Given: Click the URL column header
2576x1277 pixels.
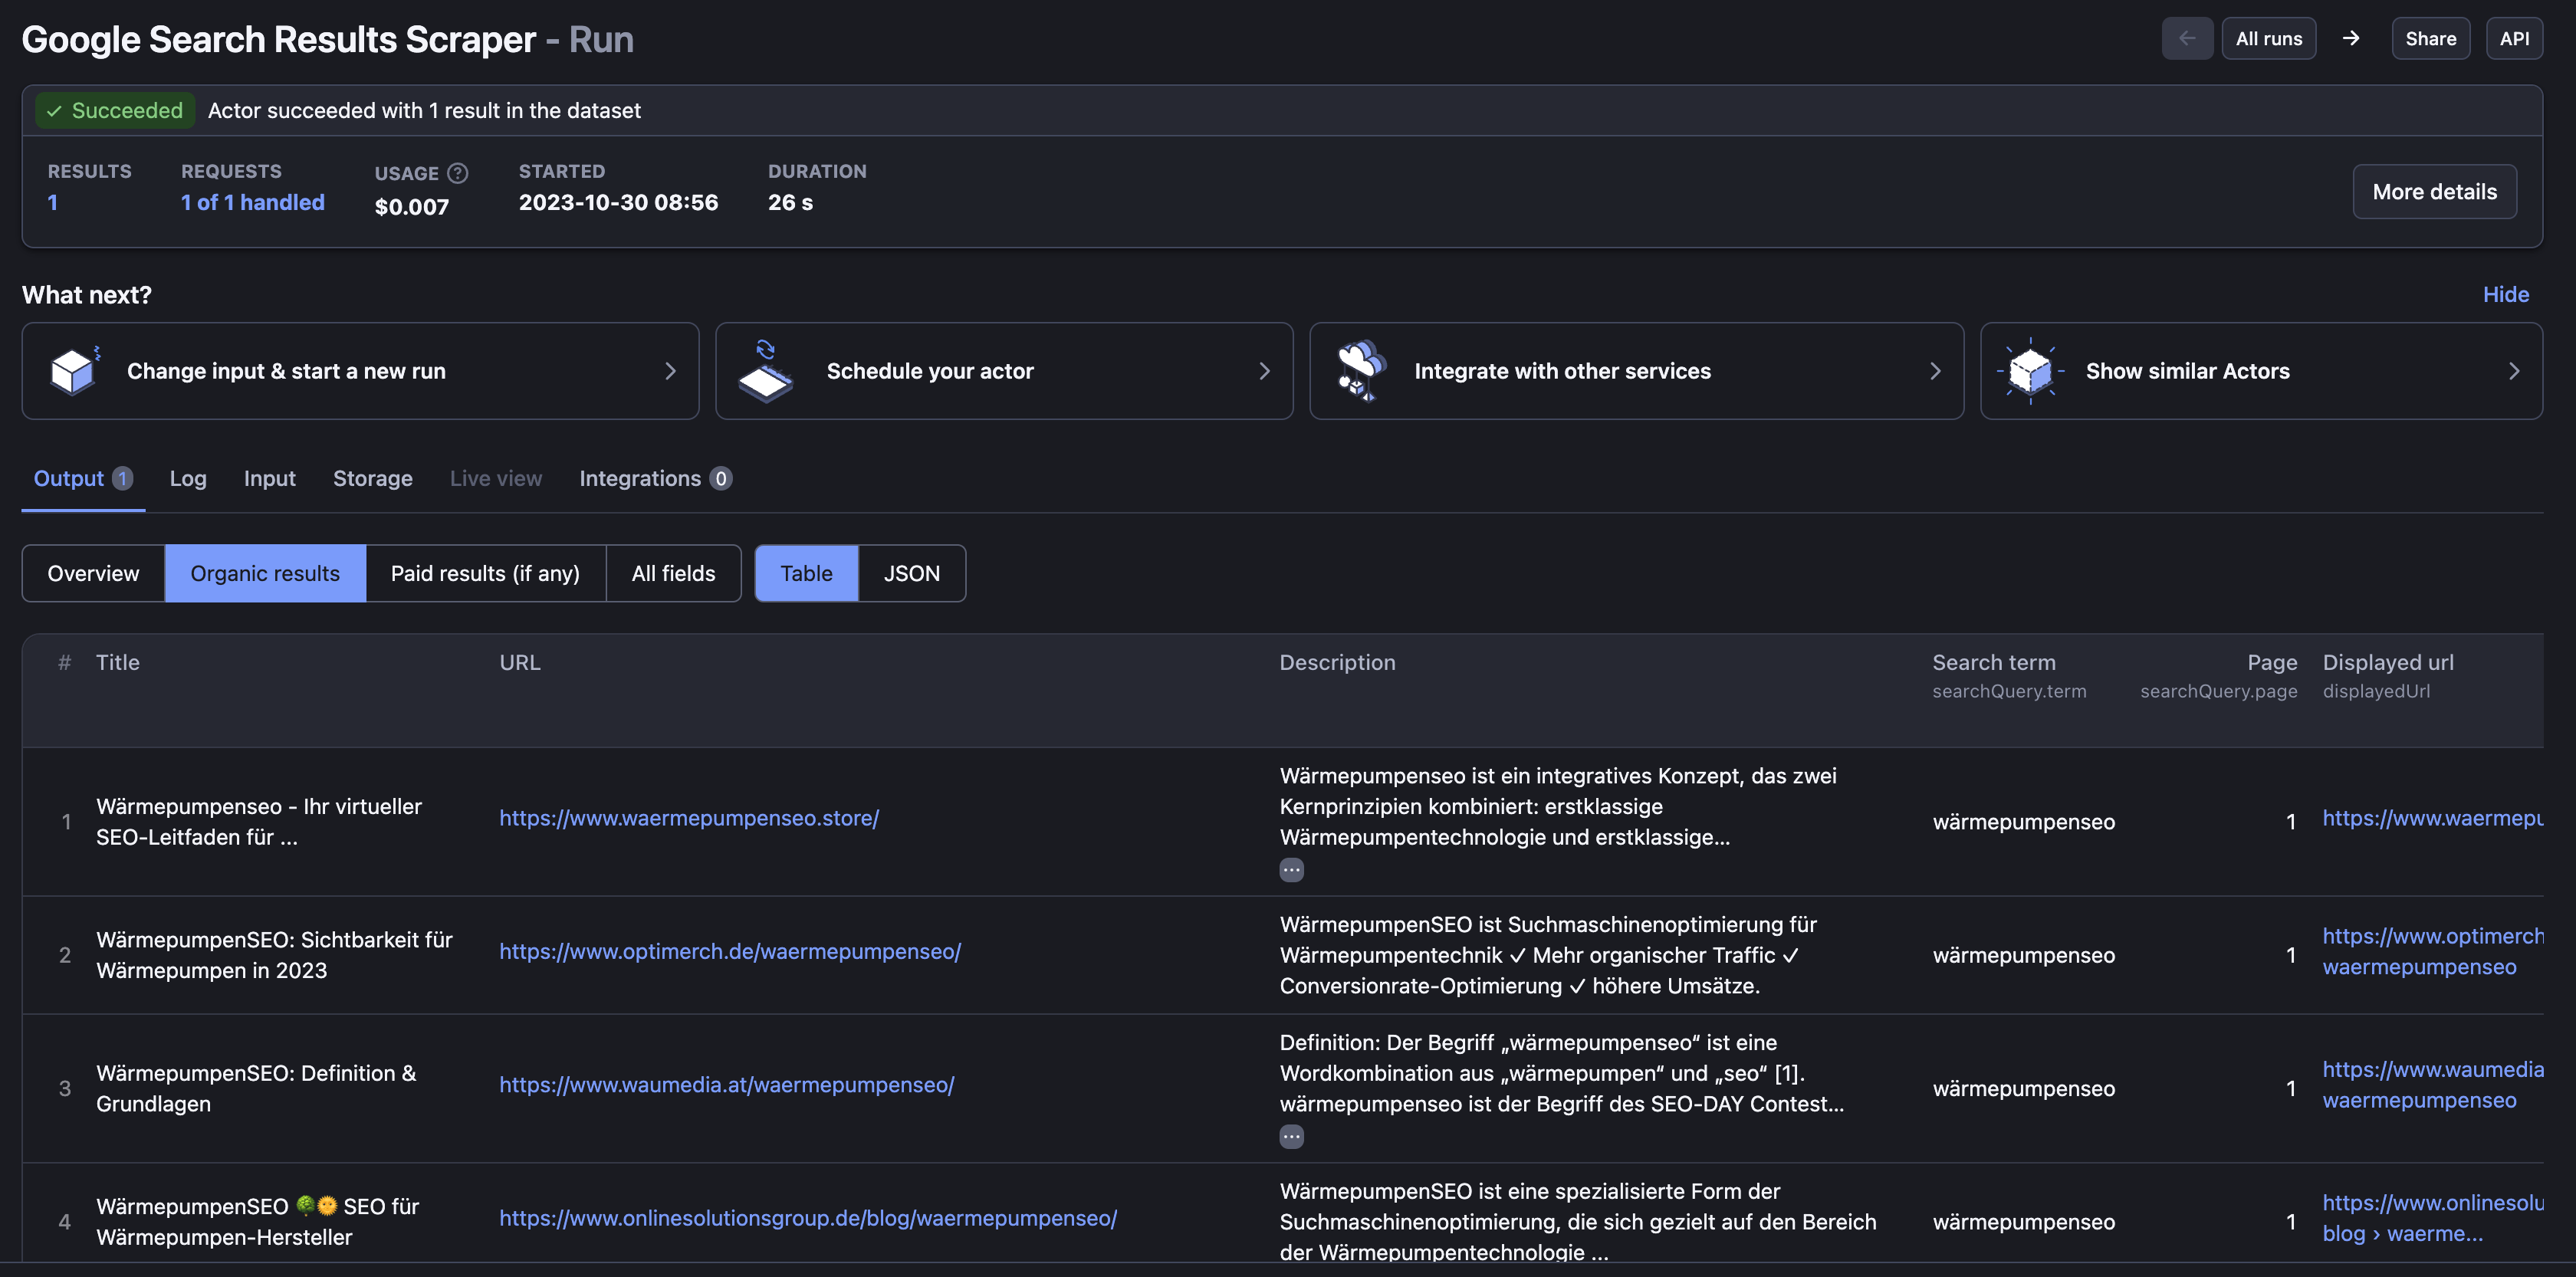Looking at the screenshot, I should pyautogui.click(x=520, y=662).
